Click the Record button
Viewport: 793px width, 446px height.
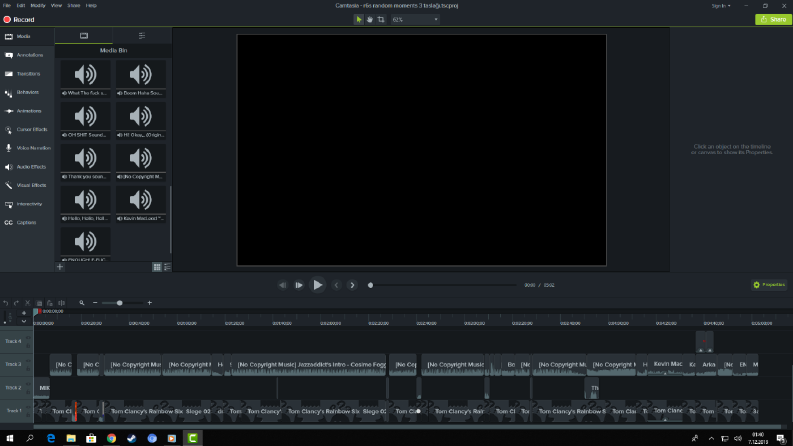(x=19, y=19)
